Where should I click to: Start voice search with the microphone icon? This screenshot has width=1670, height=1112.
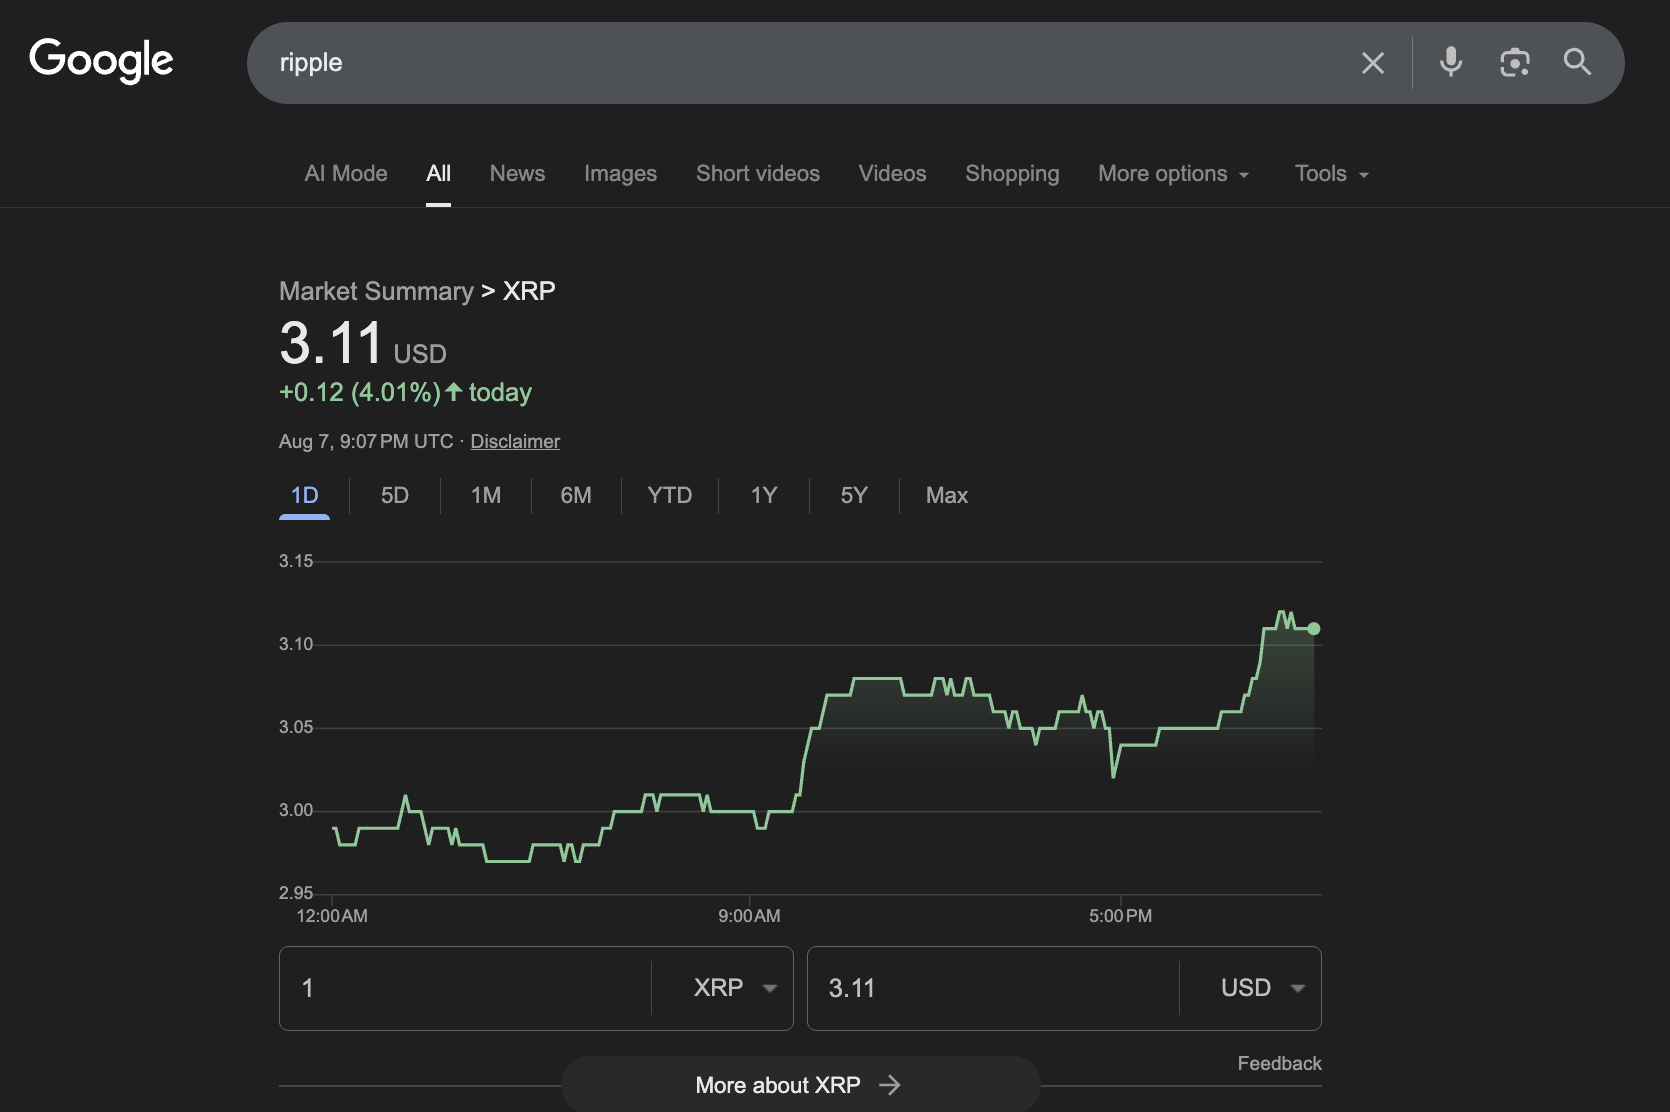coord(1451,62)
